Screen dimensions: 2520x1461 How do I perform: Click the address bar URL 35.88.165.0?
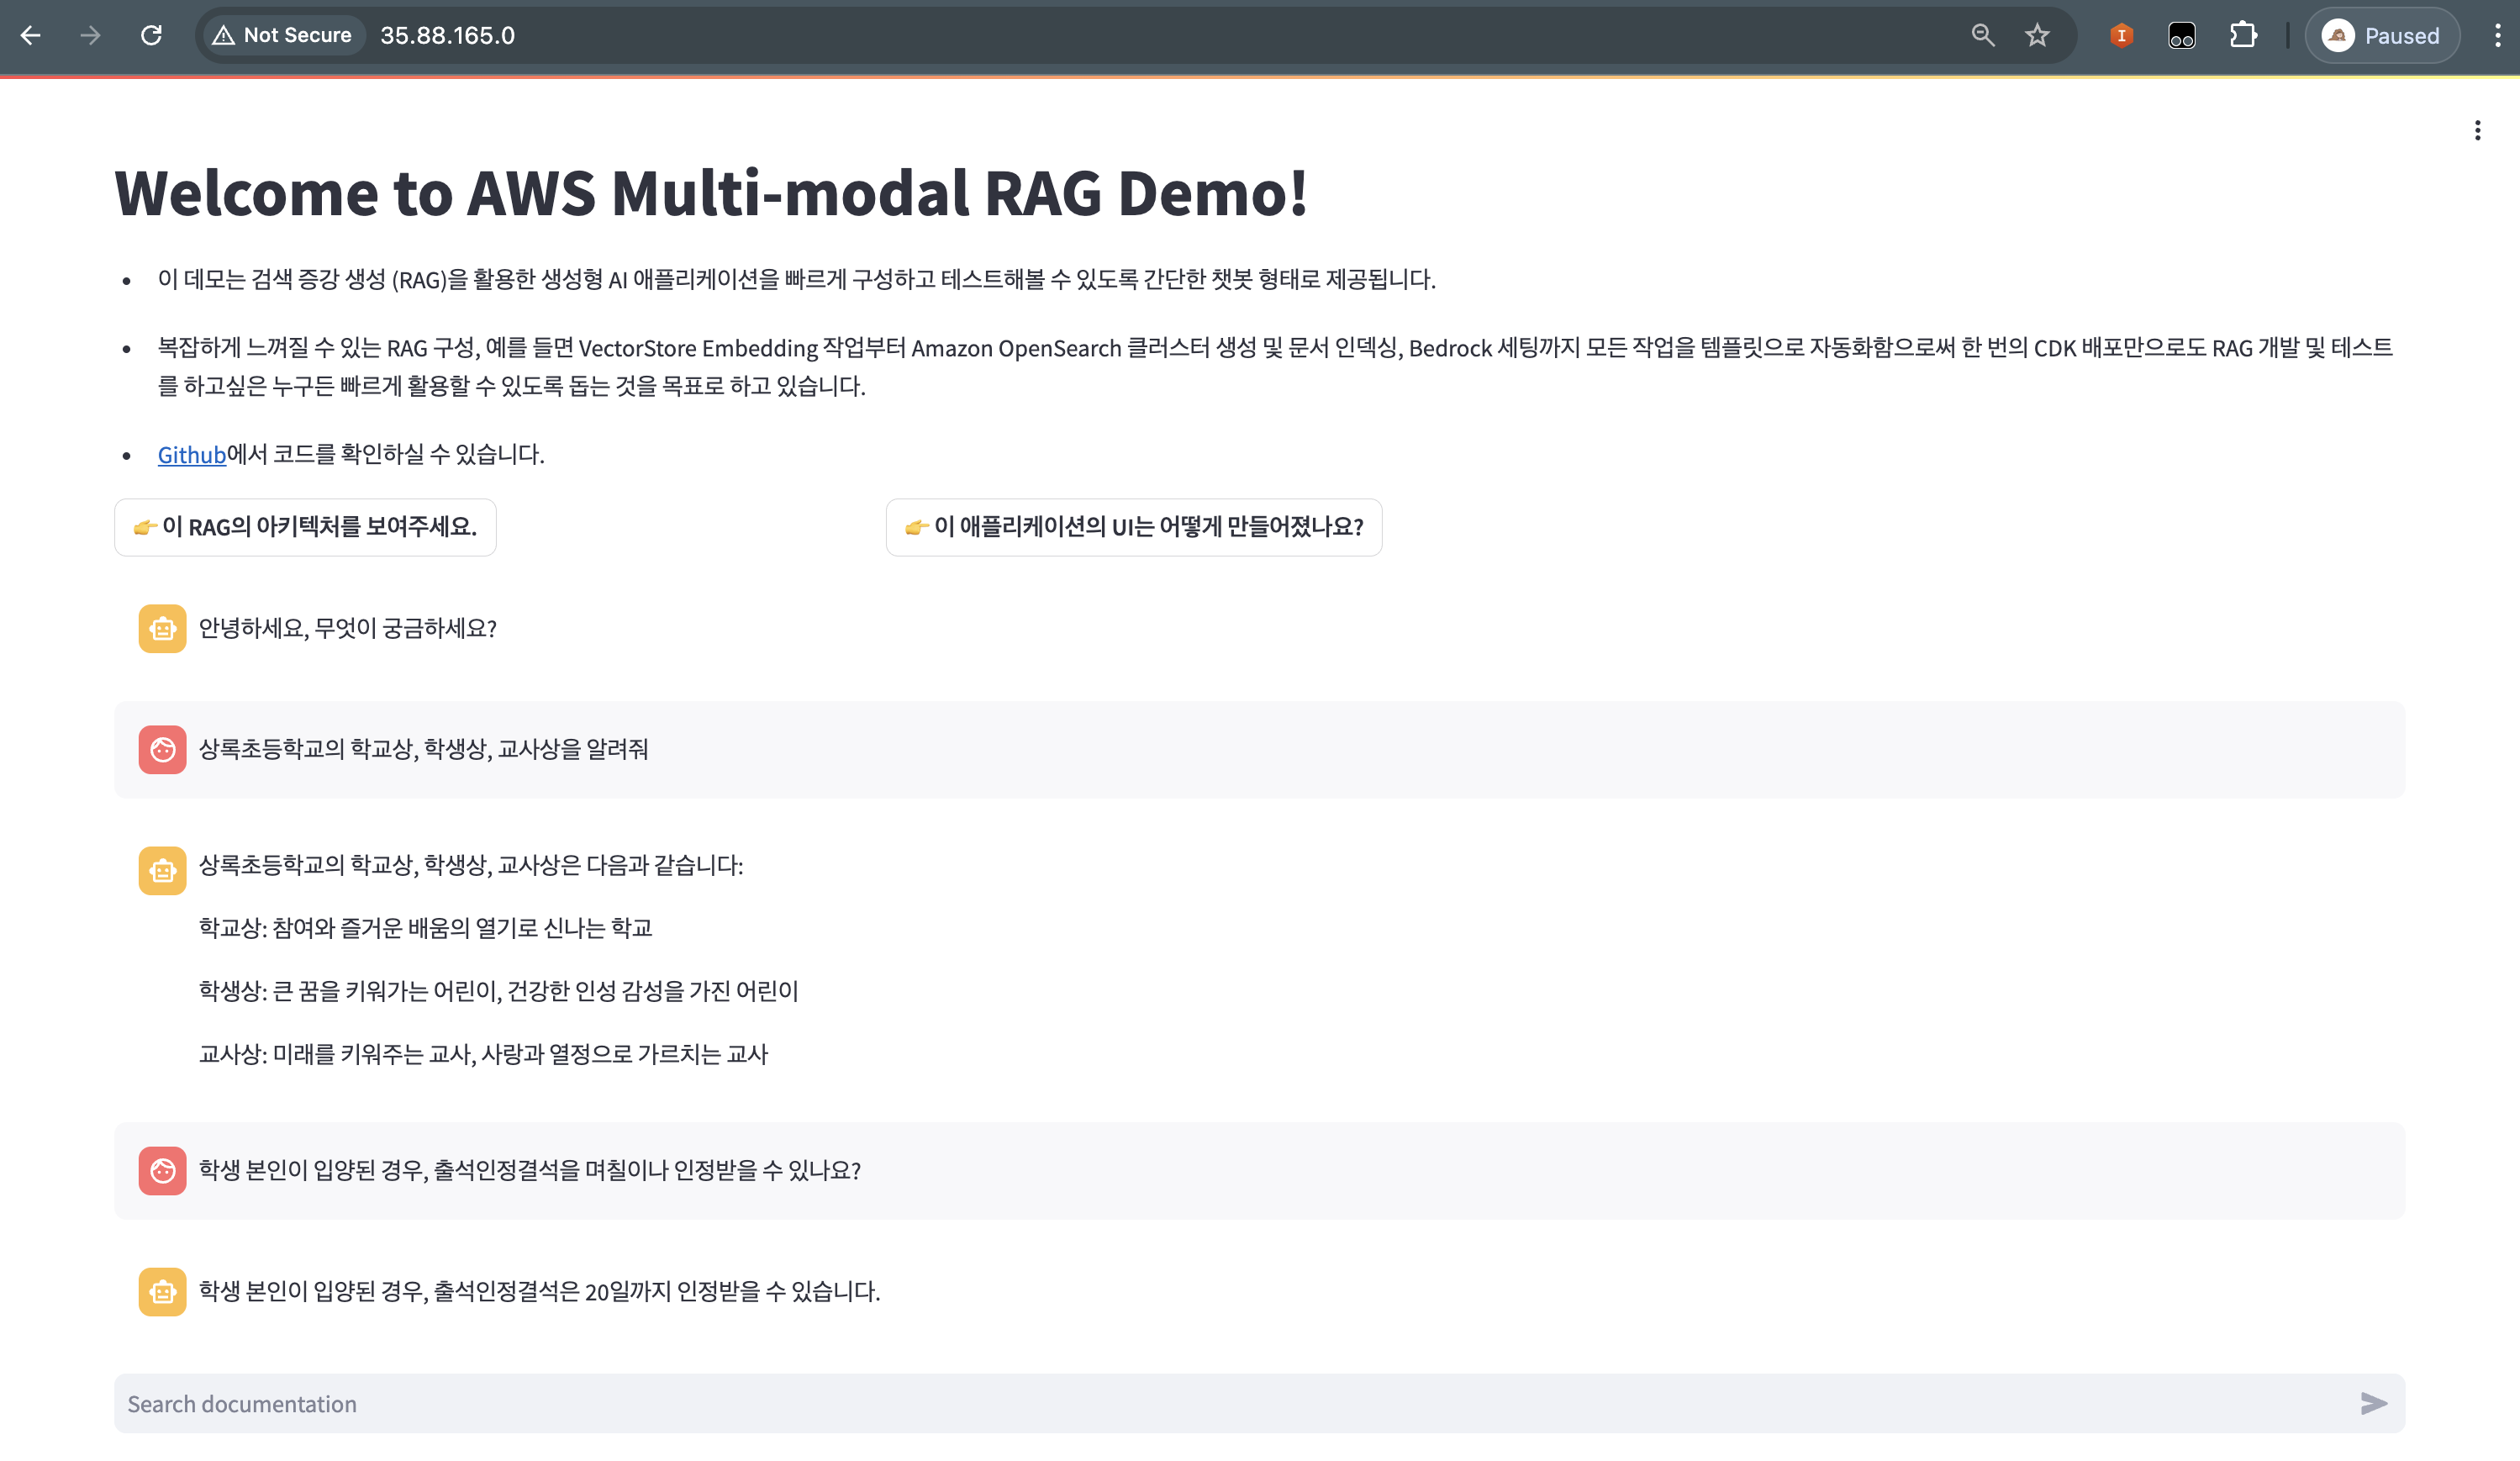tap(447, 36)
